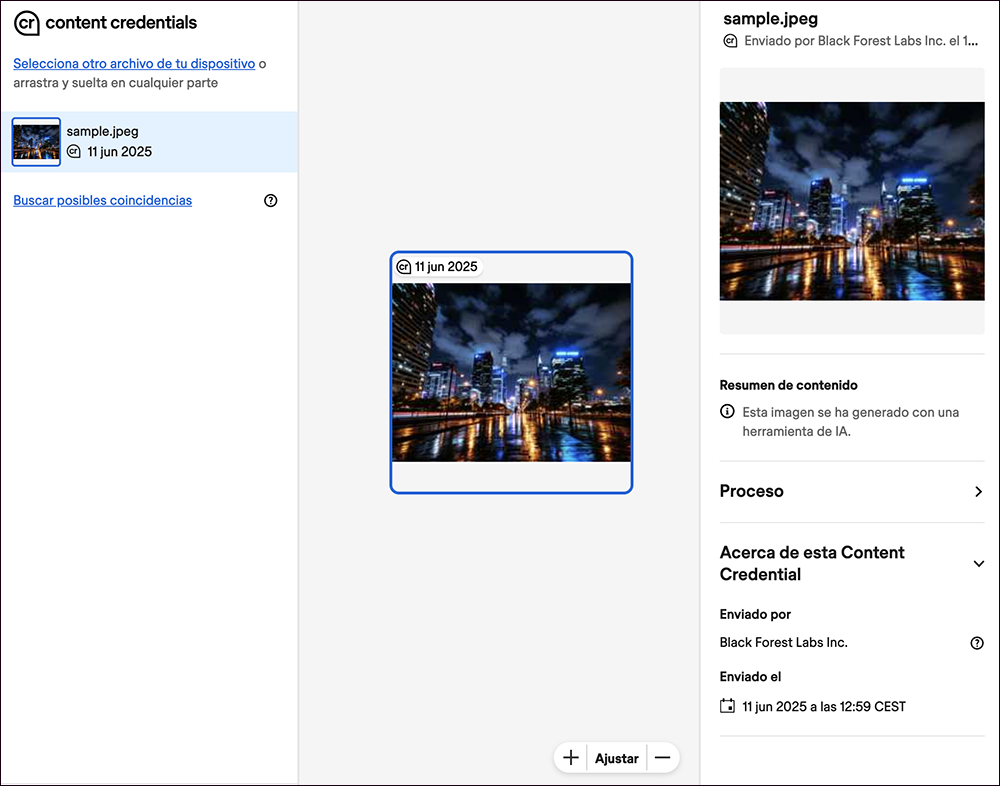Image resolution: width=1000 pixels, height=786 pixels.
Task: Select the sample.jpeg file entry in the sidebar
Action: pyautogui.click(x=150, y=141)
